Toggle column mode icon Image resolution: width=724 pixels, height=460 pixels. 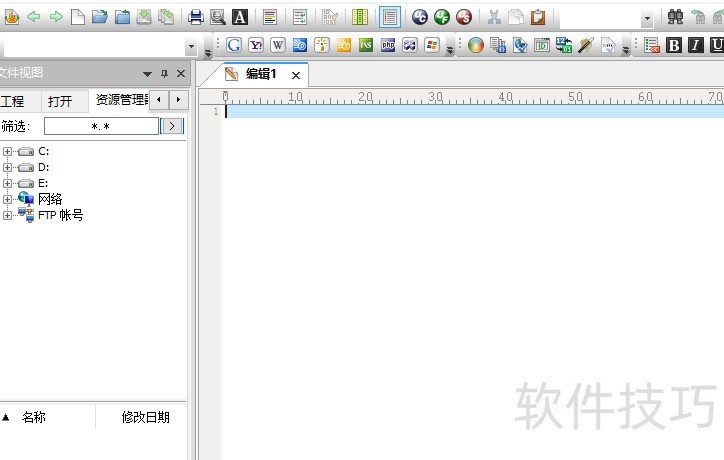click(x=360, y=18)
